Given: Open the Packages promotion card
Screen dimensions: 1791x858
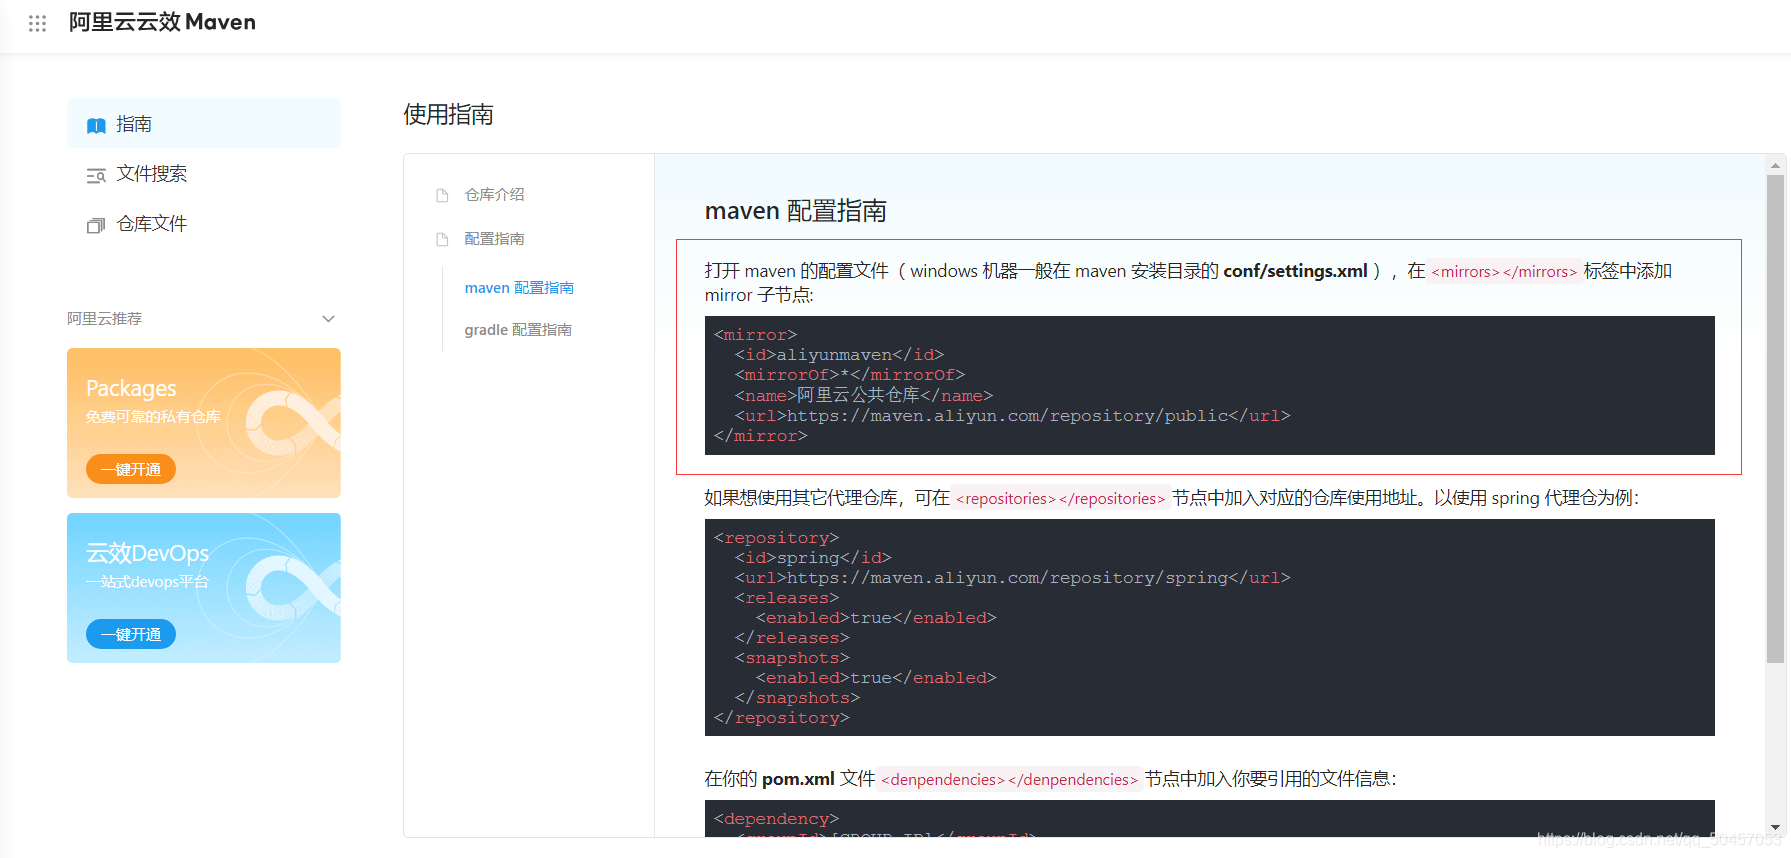Looking at the screenshot, I should tap(204, 423).
